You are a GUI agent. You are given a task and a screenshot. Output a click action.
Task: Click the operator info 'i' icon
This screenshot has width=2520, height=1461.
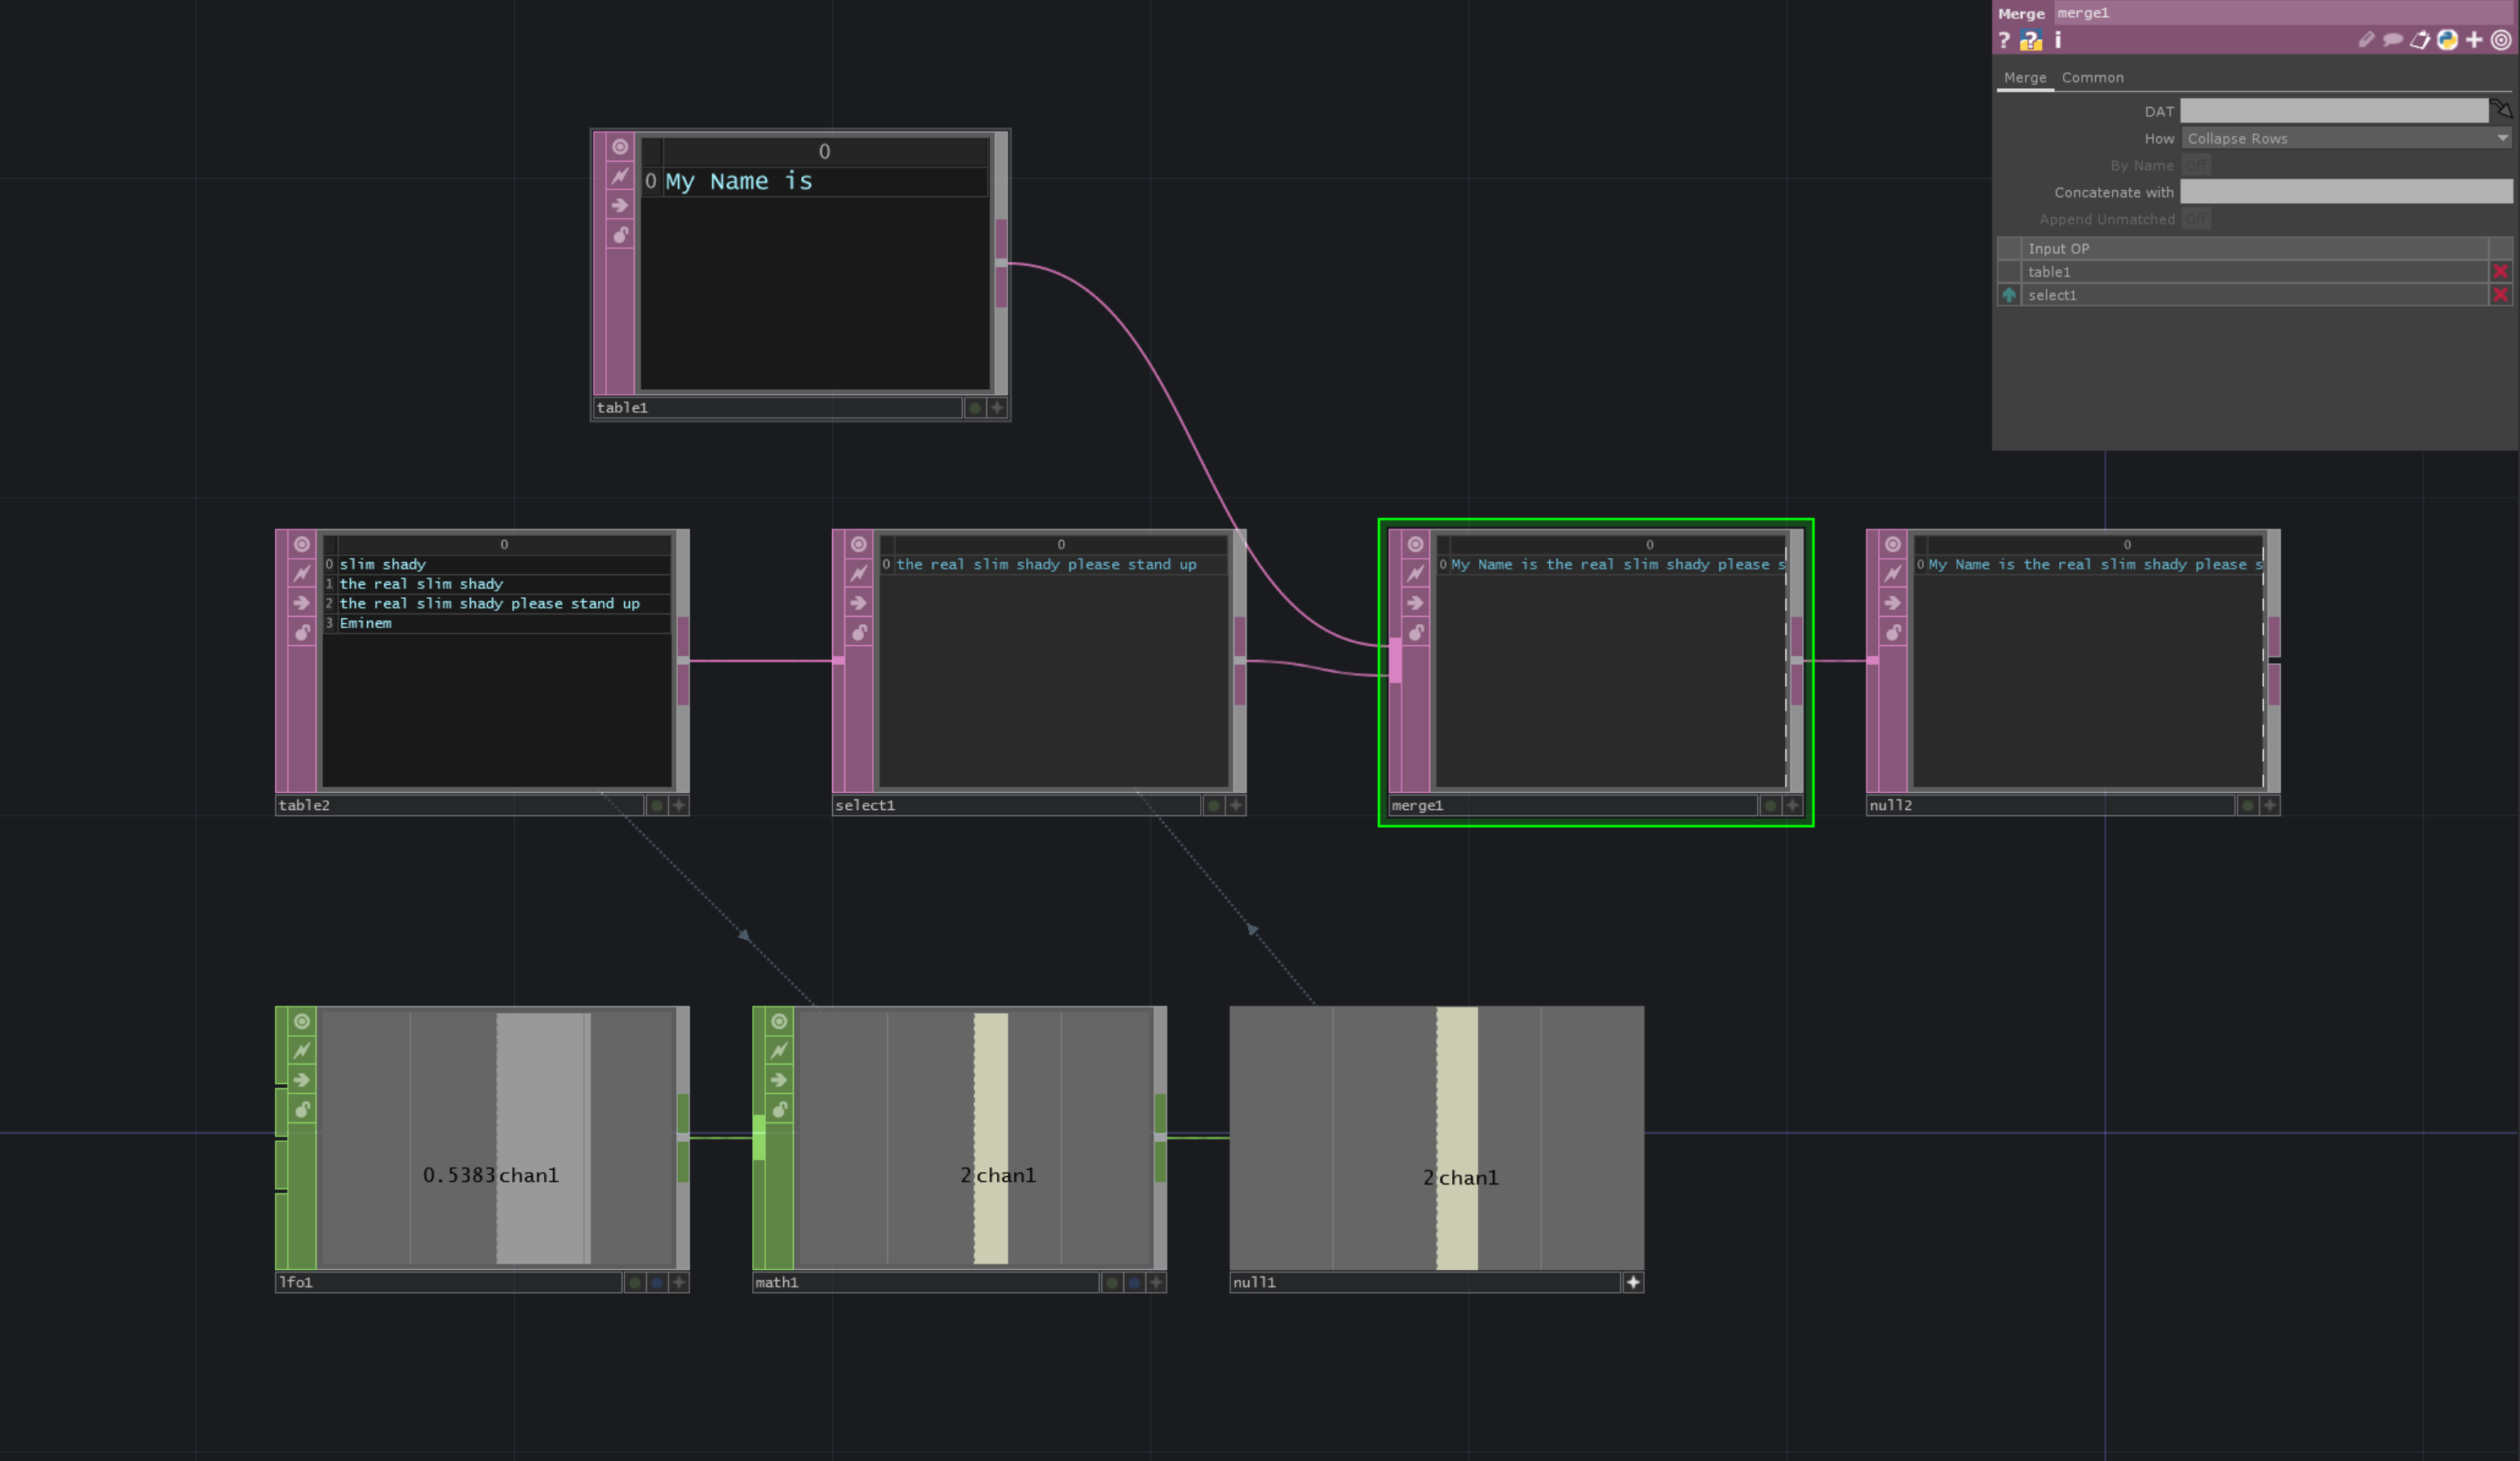tap(2058, 40)
